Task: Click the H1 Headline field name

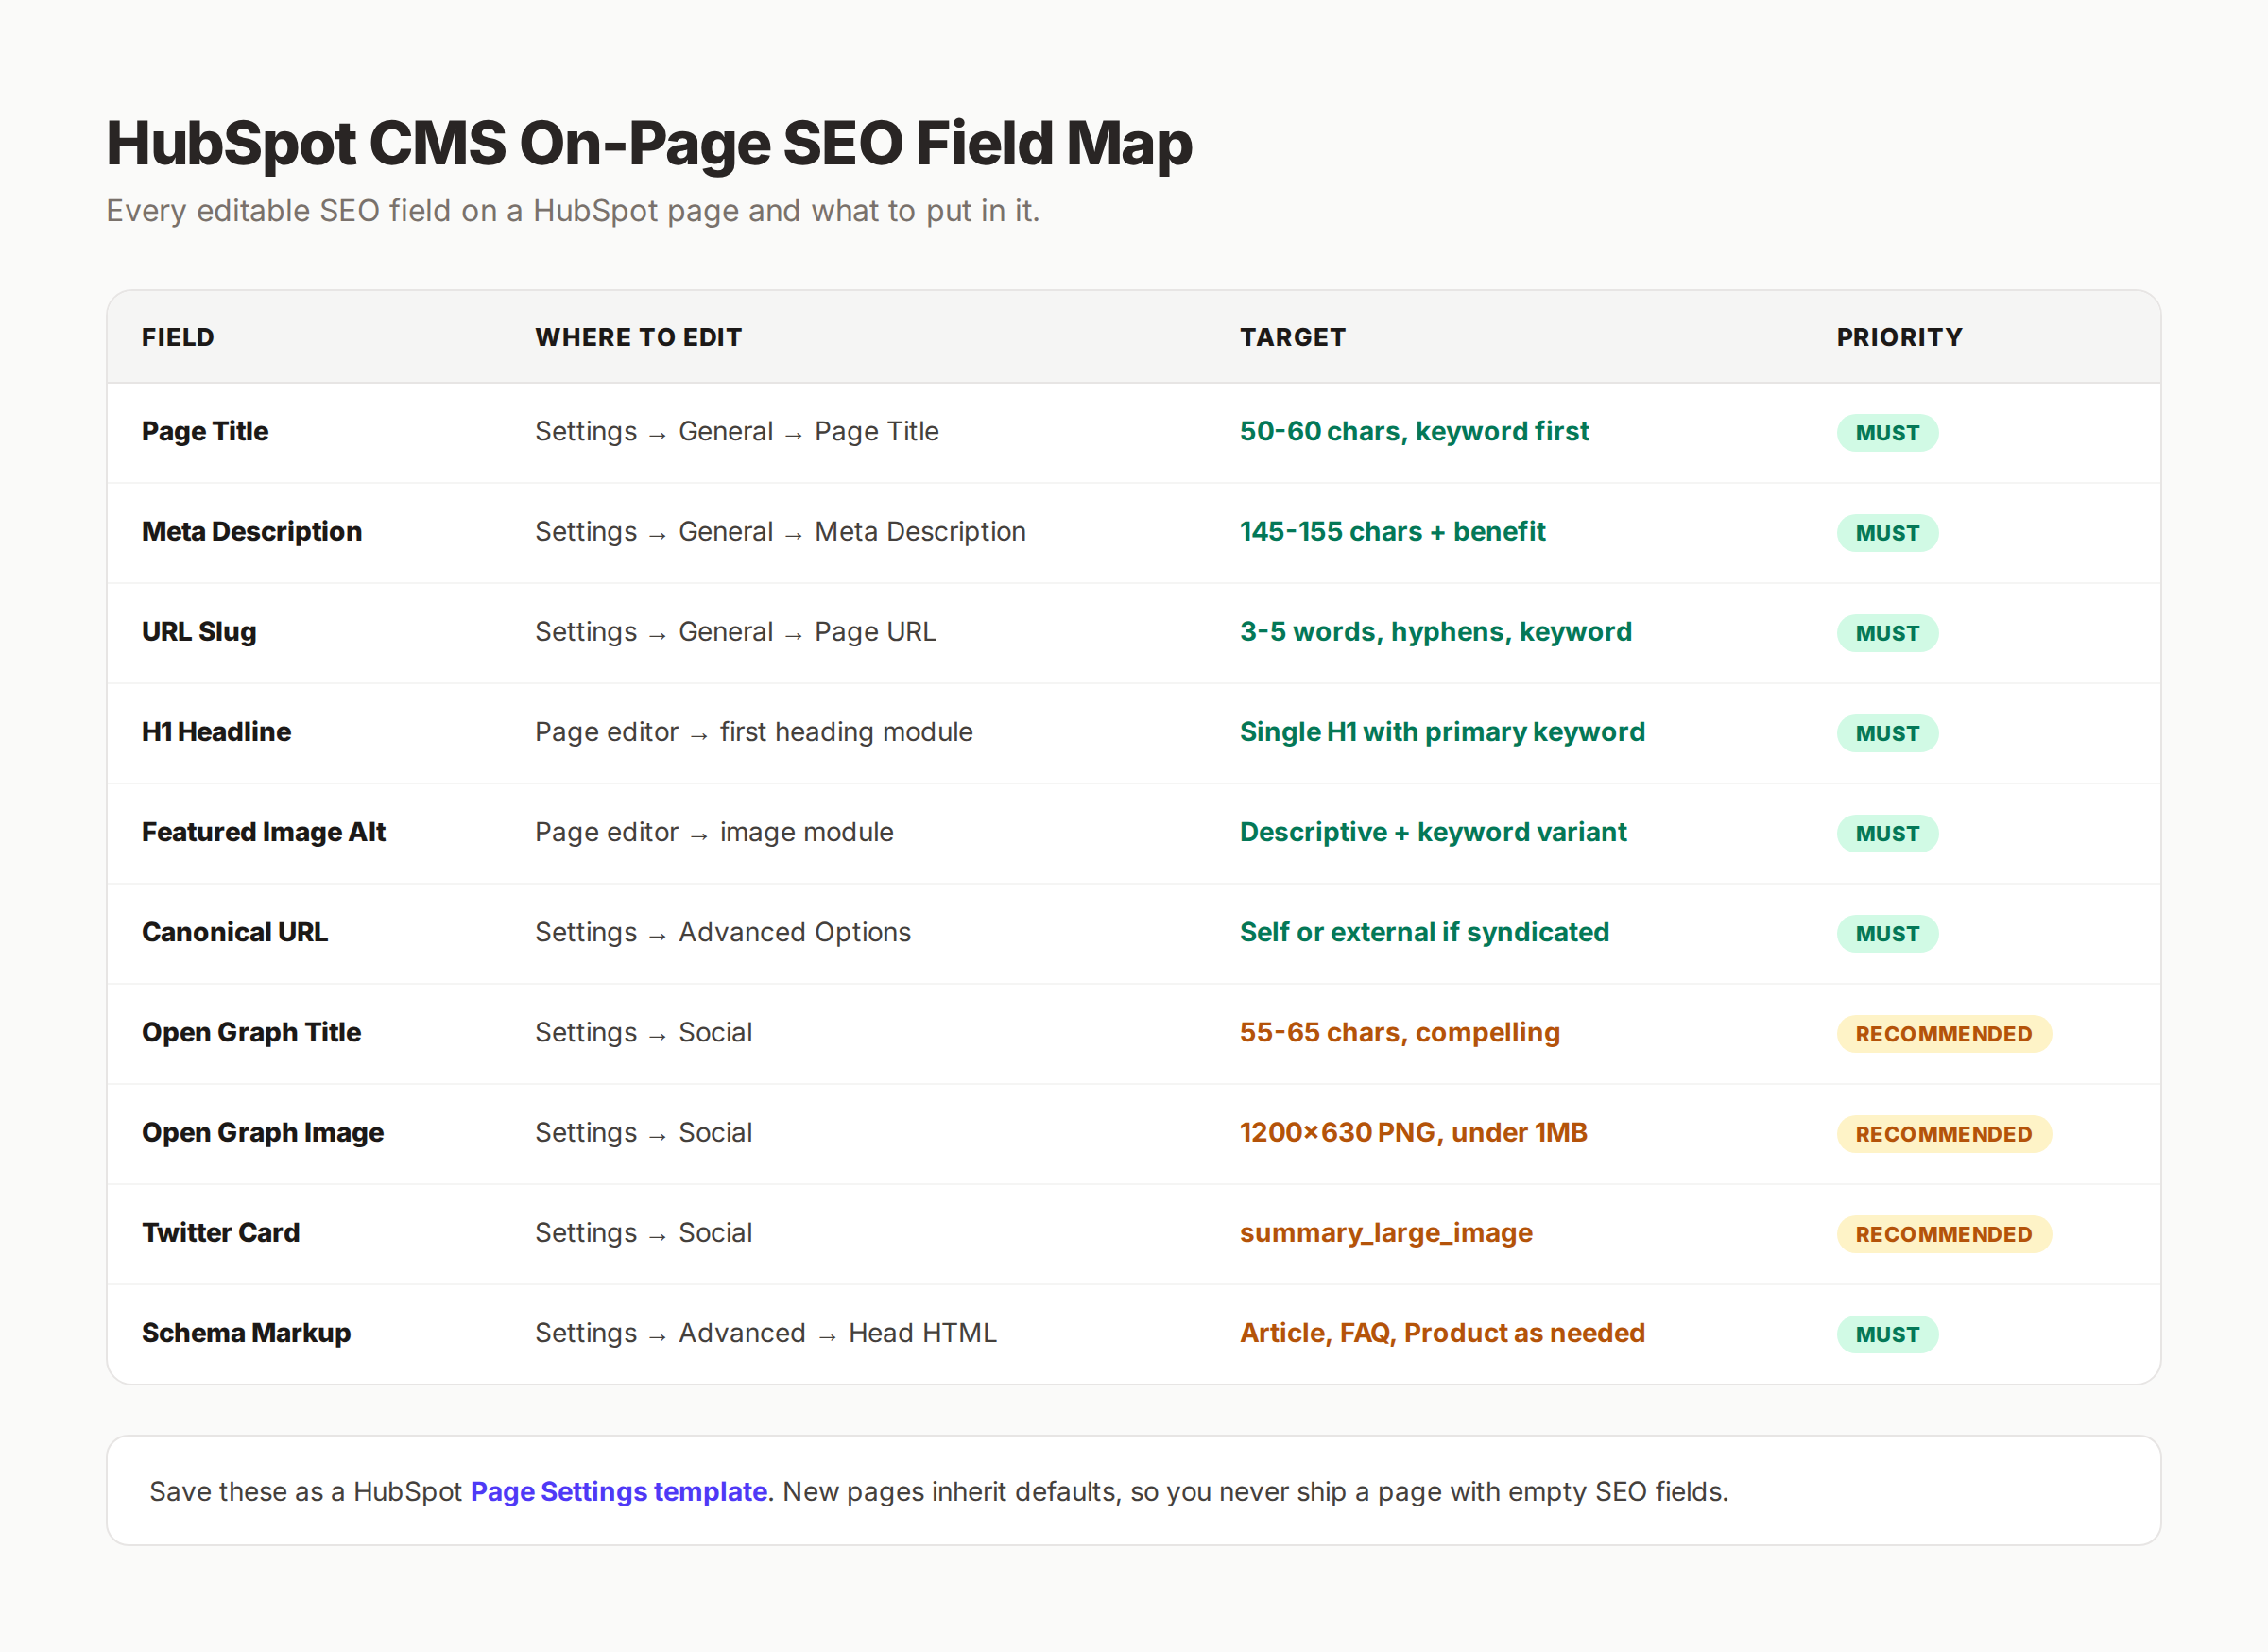Action: [216, 732]
